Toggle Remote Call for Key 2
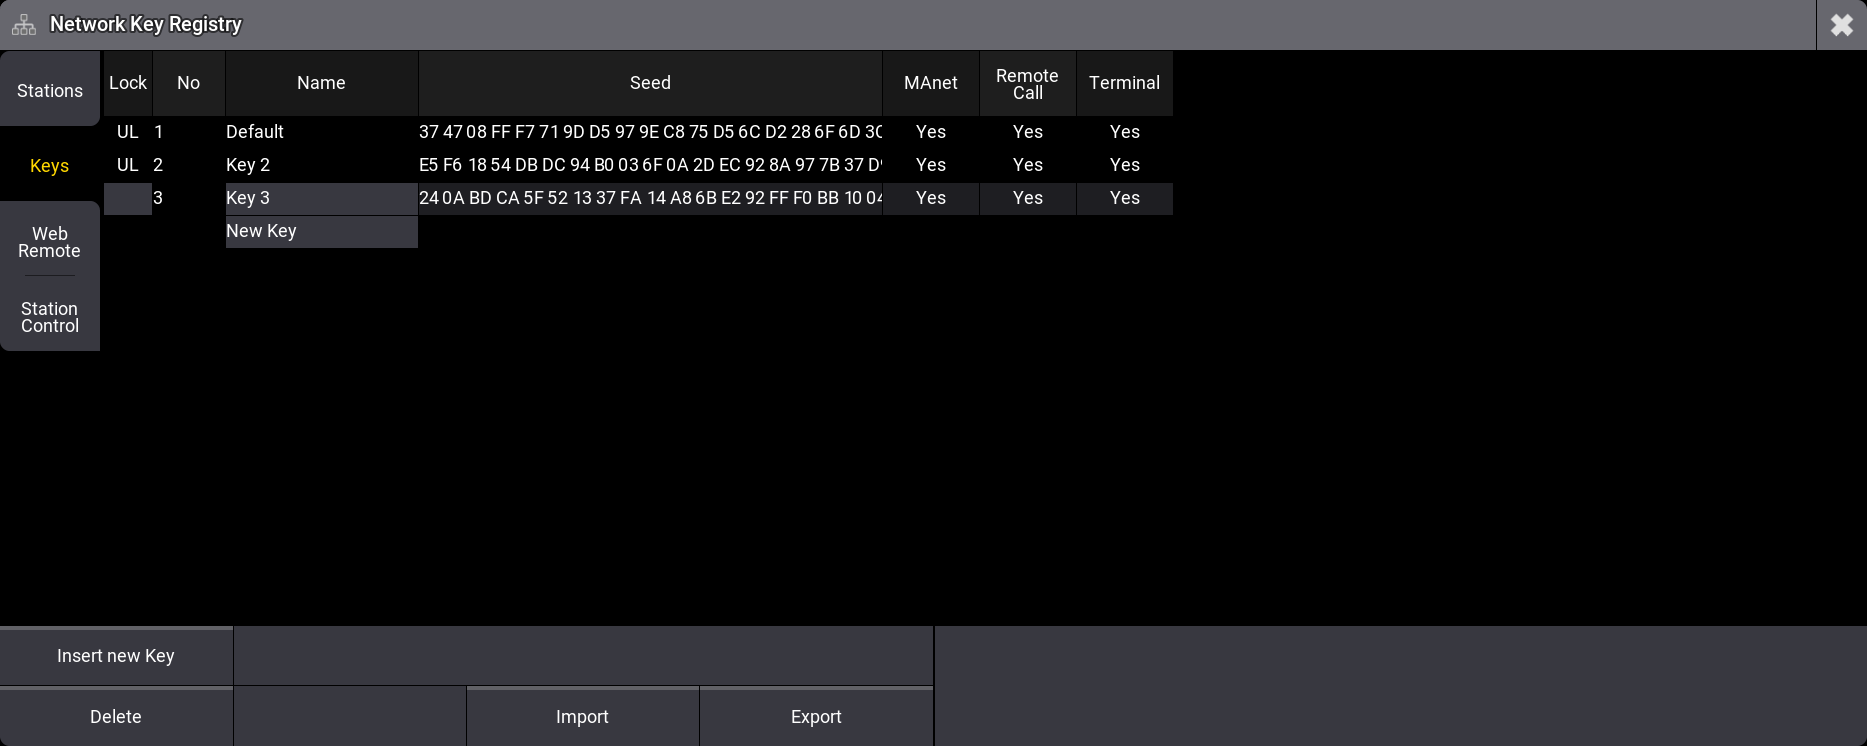1867x746 pixels. [1027, 165]
